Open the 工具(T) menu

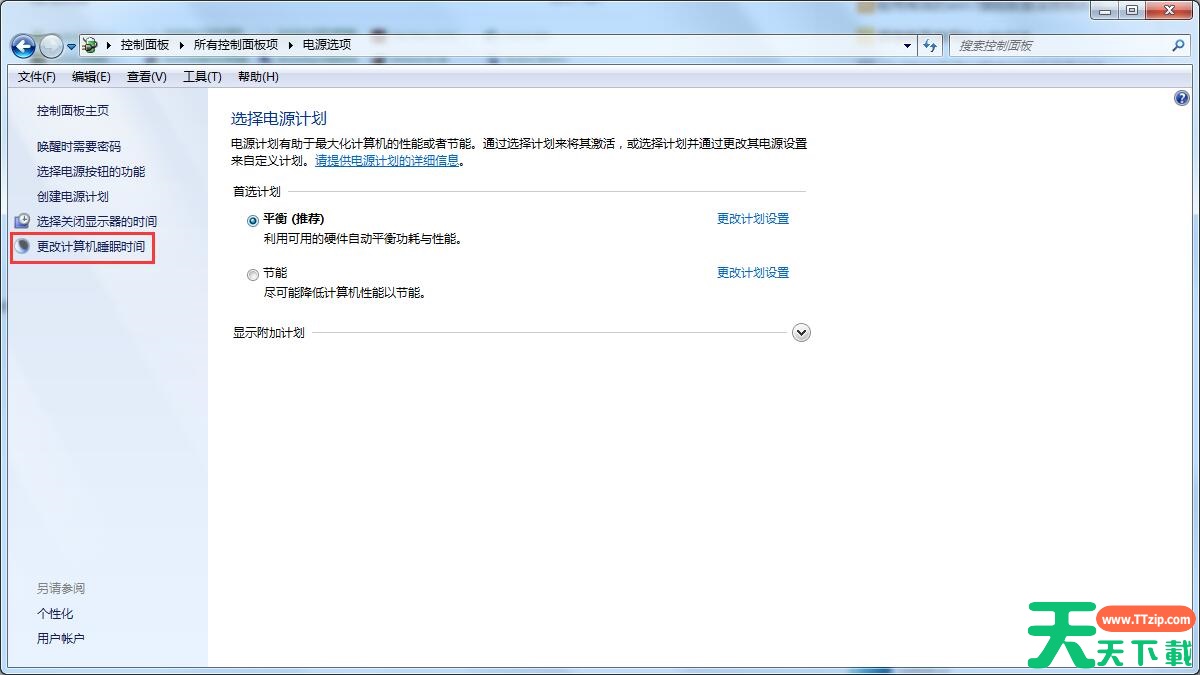point(202,77)
